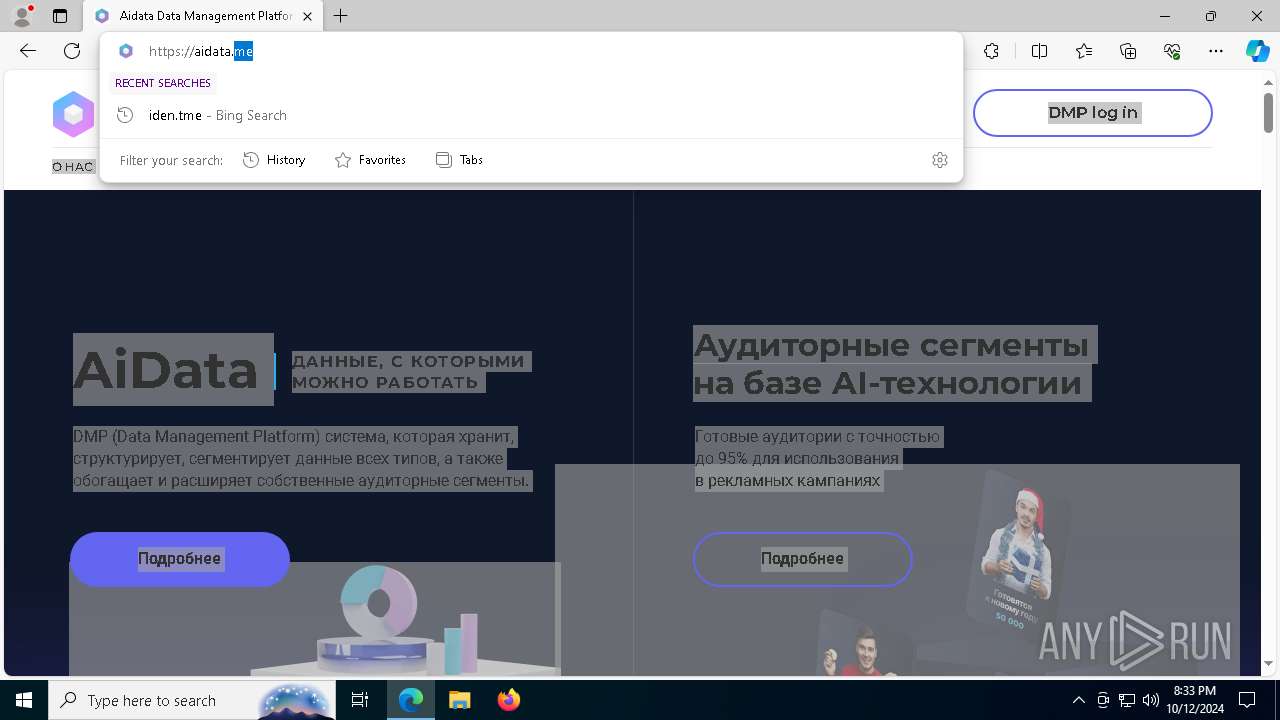Click the Аудиторные сегменты heading
This screenshot has height=720, width=1280.
point(890,364)
